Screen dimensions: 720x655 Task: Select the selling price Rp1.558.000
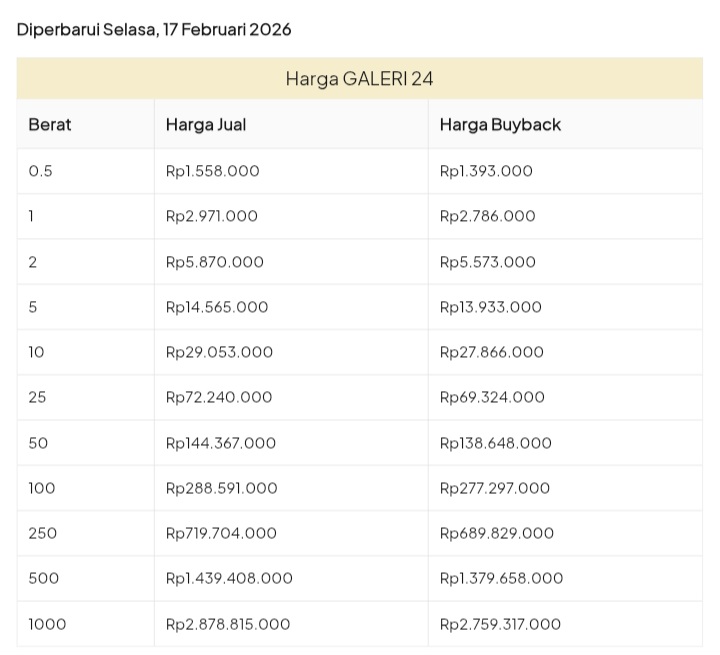click(212, 171)
